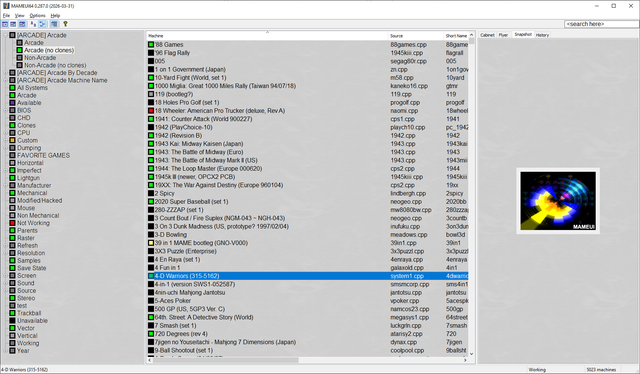640x374 pixels.
Task: Expand the Year folder node
Action: [x=6, y=351]
